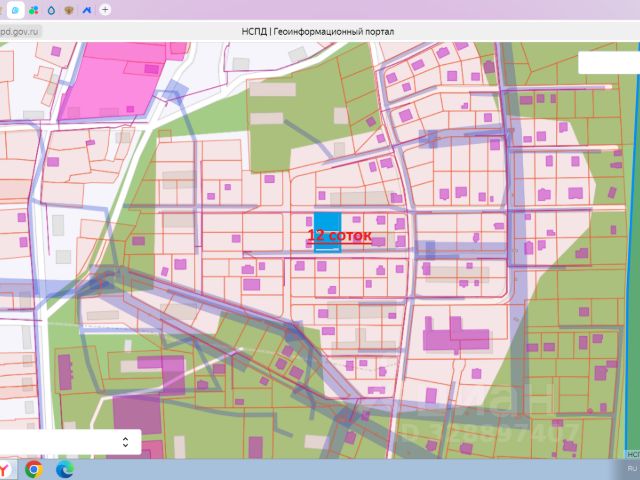Open the tab with the blue zigzag icon
Image resolution: width=640 pixels, height=480 pixels.
pos(87,9)
